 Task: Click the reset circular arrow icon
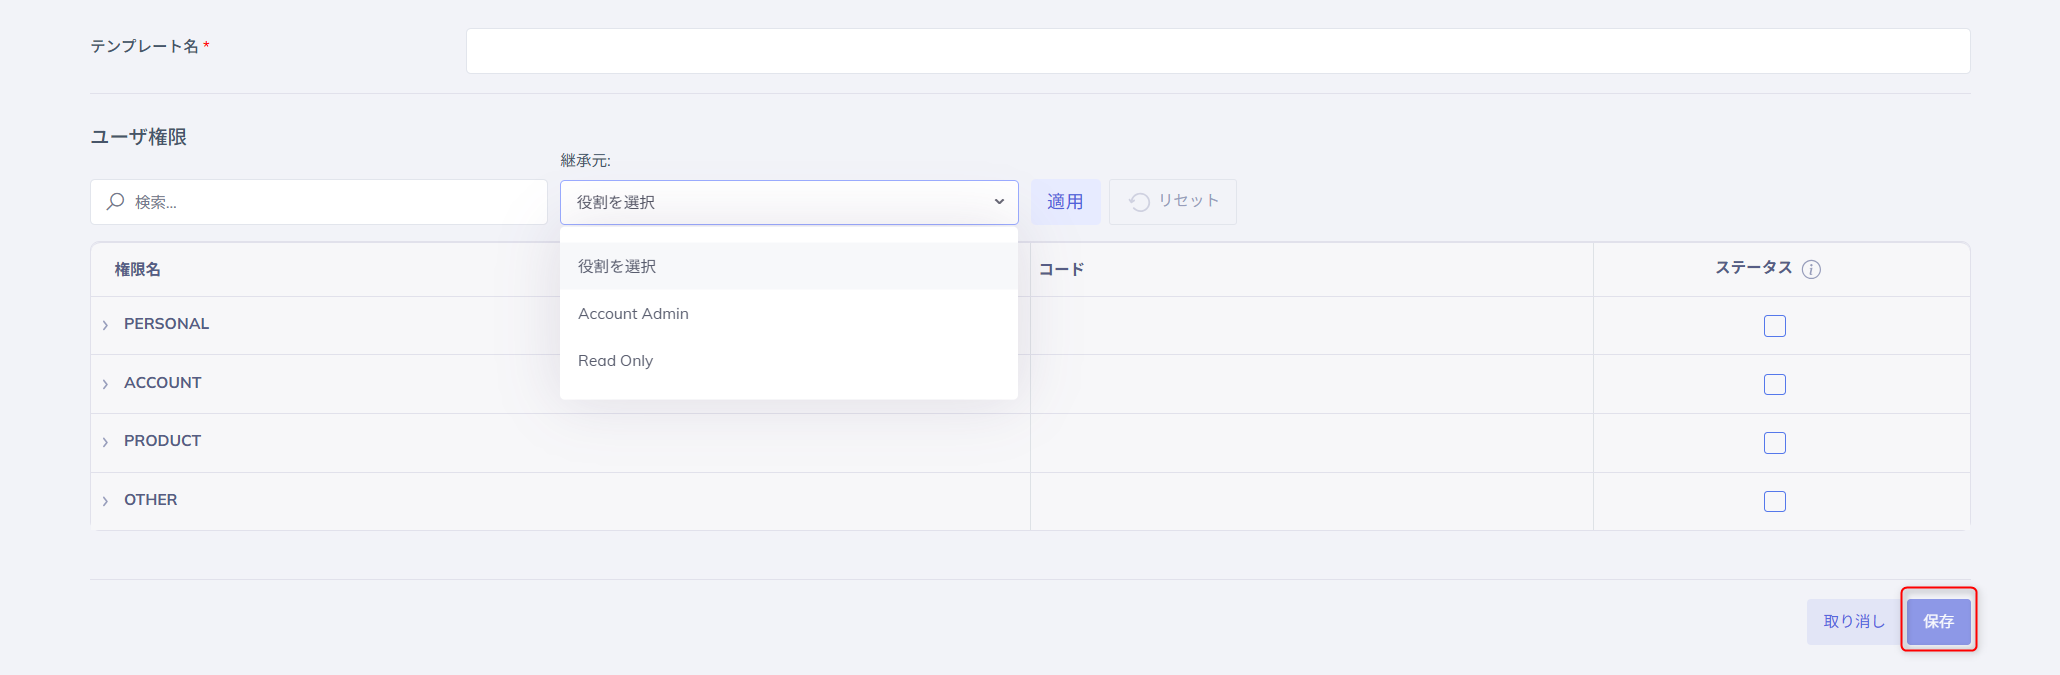(1139, 202)
